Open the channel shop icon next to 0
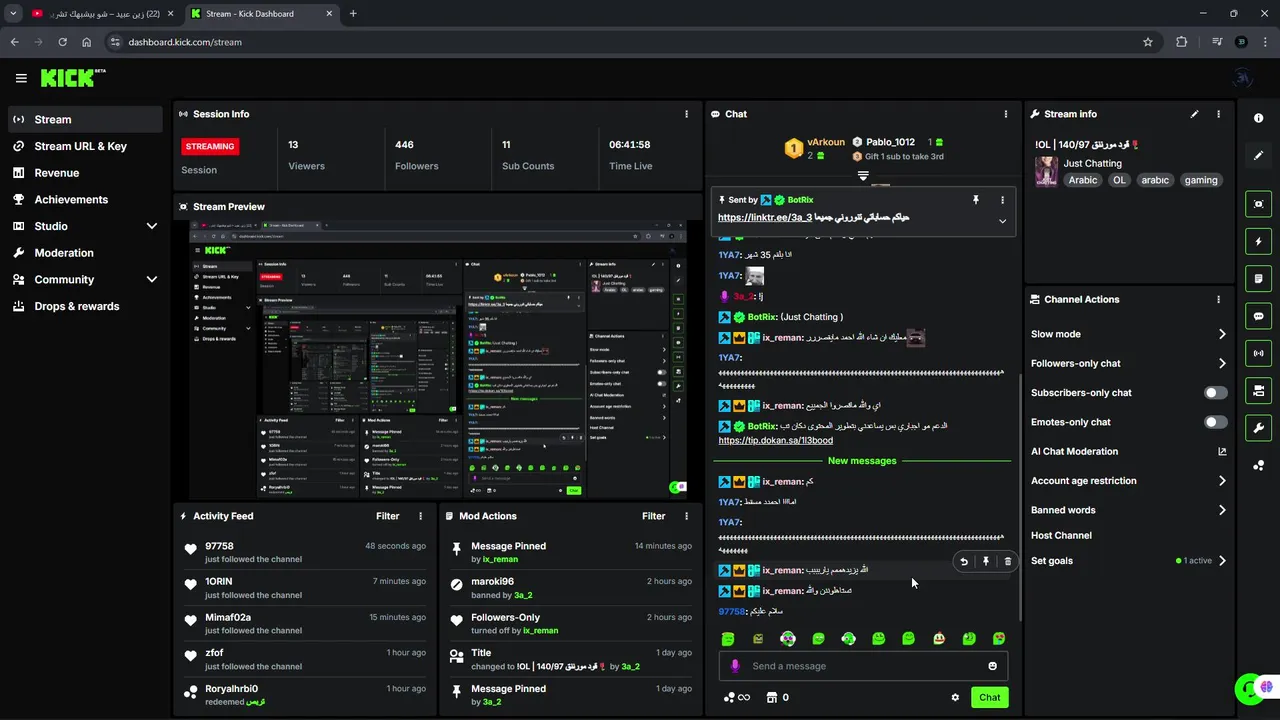1280x720 pixels. (771, 698)
